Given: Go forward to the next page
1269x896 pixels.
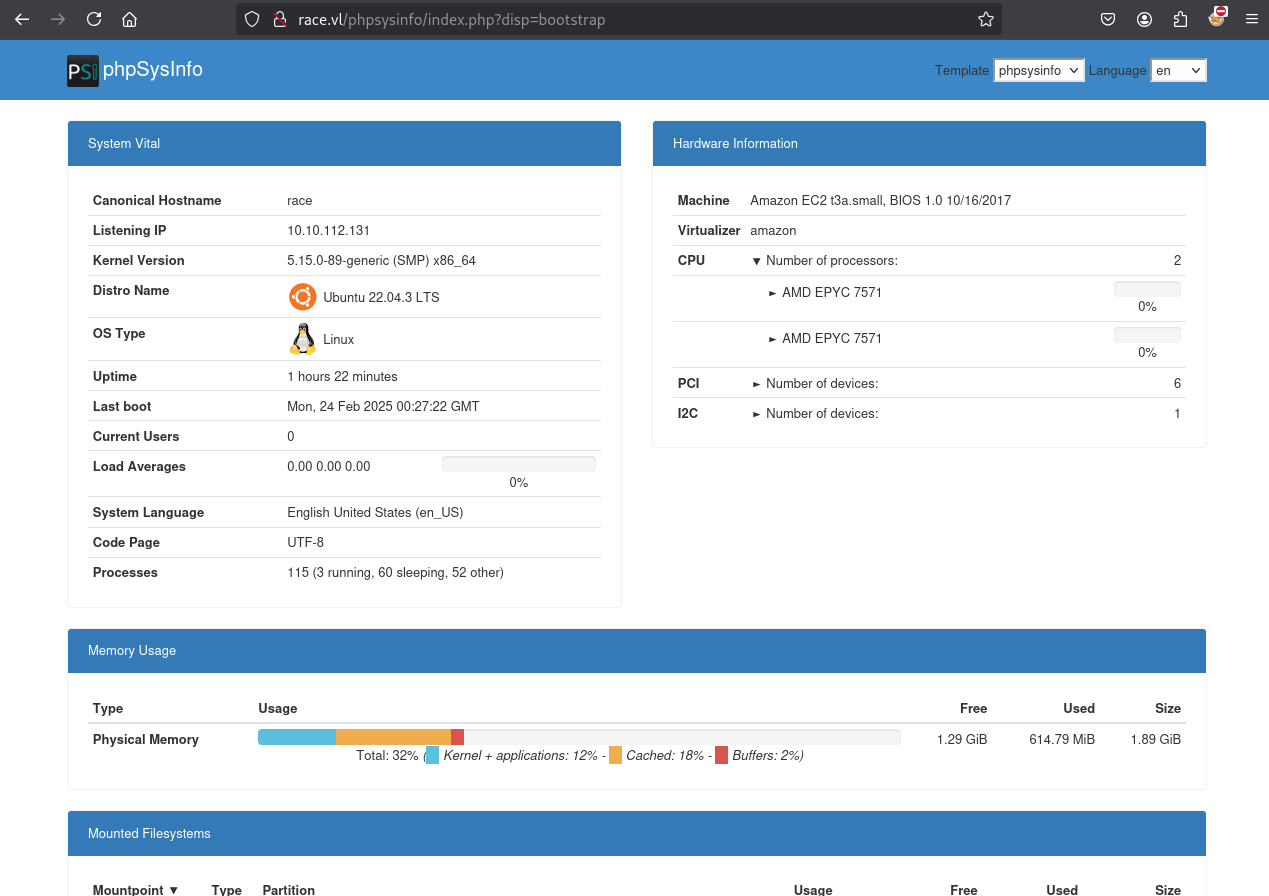Looking at the screenshot, I should click(58, 19).
